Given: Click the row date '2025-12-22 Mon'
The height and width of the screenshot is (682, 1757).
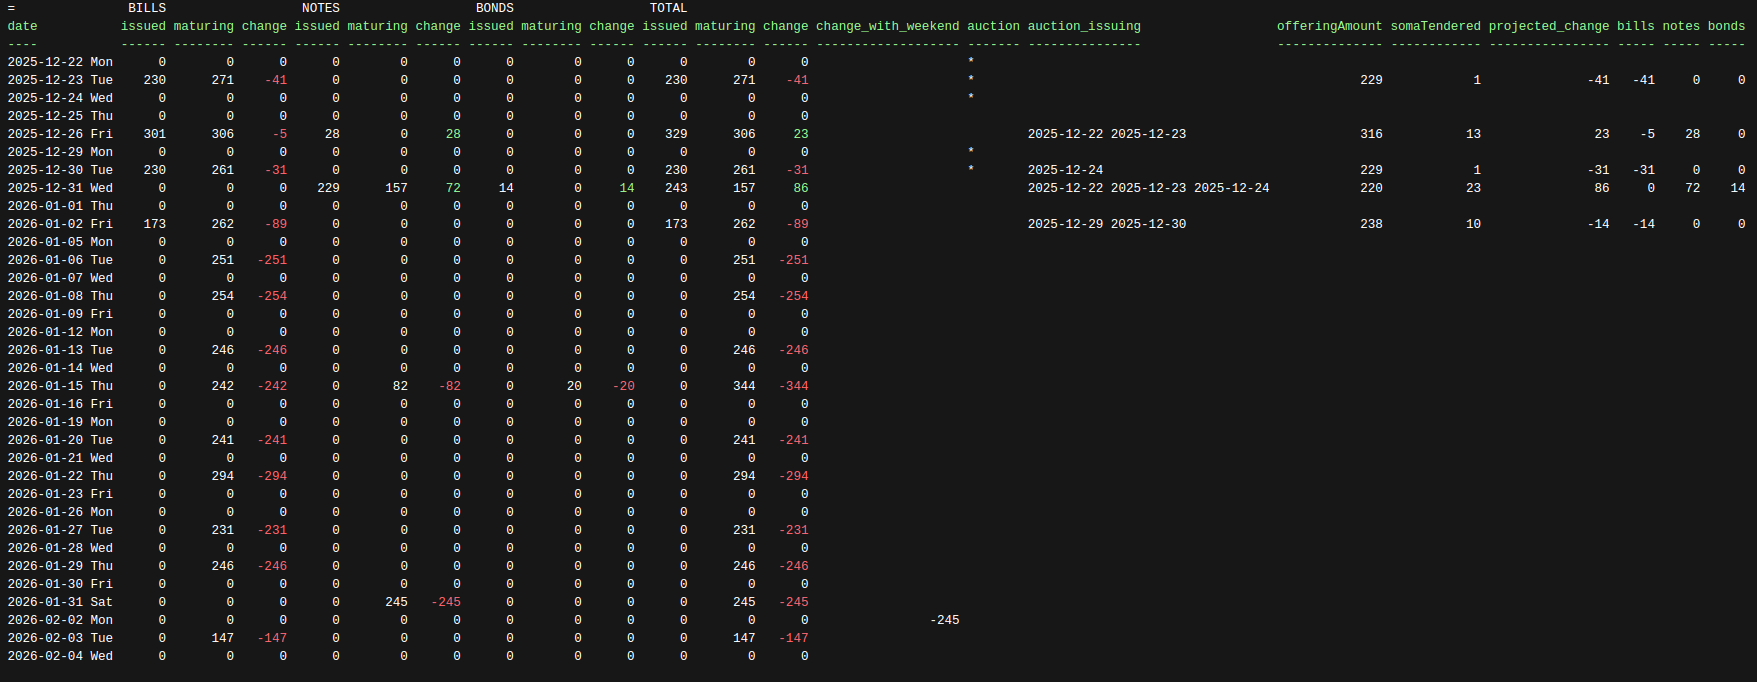Looking at the screenshot, I should click(60, 62).
